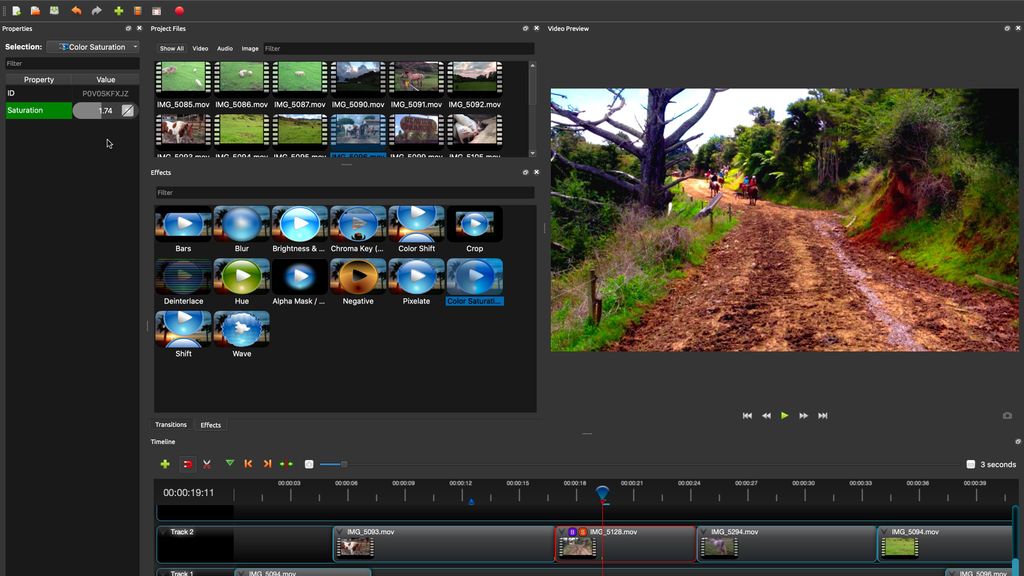Viewport: 1024px width, 576px height.
Task: Select the Wave effect
Action: point(240,331)
